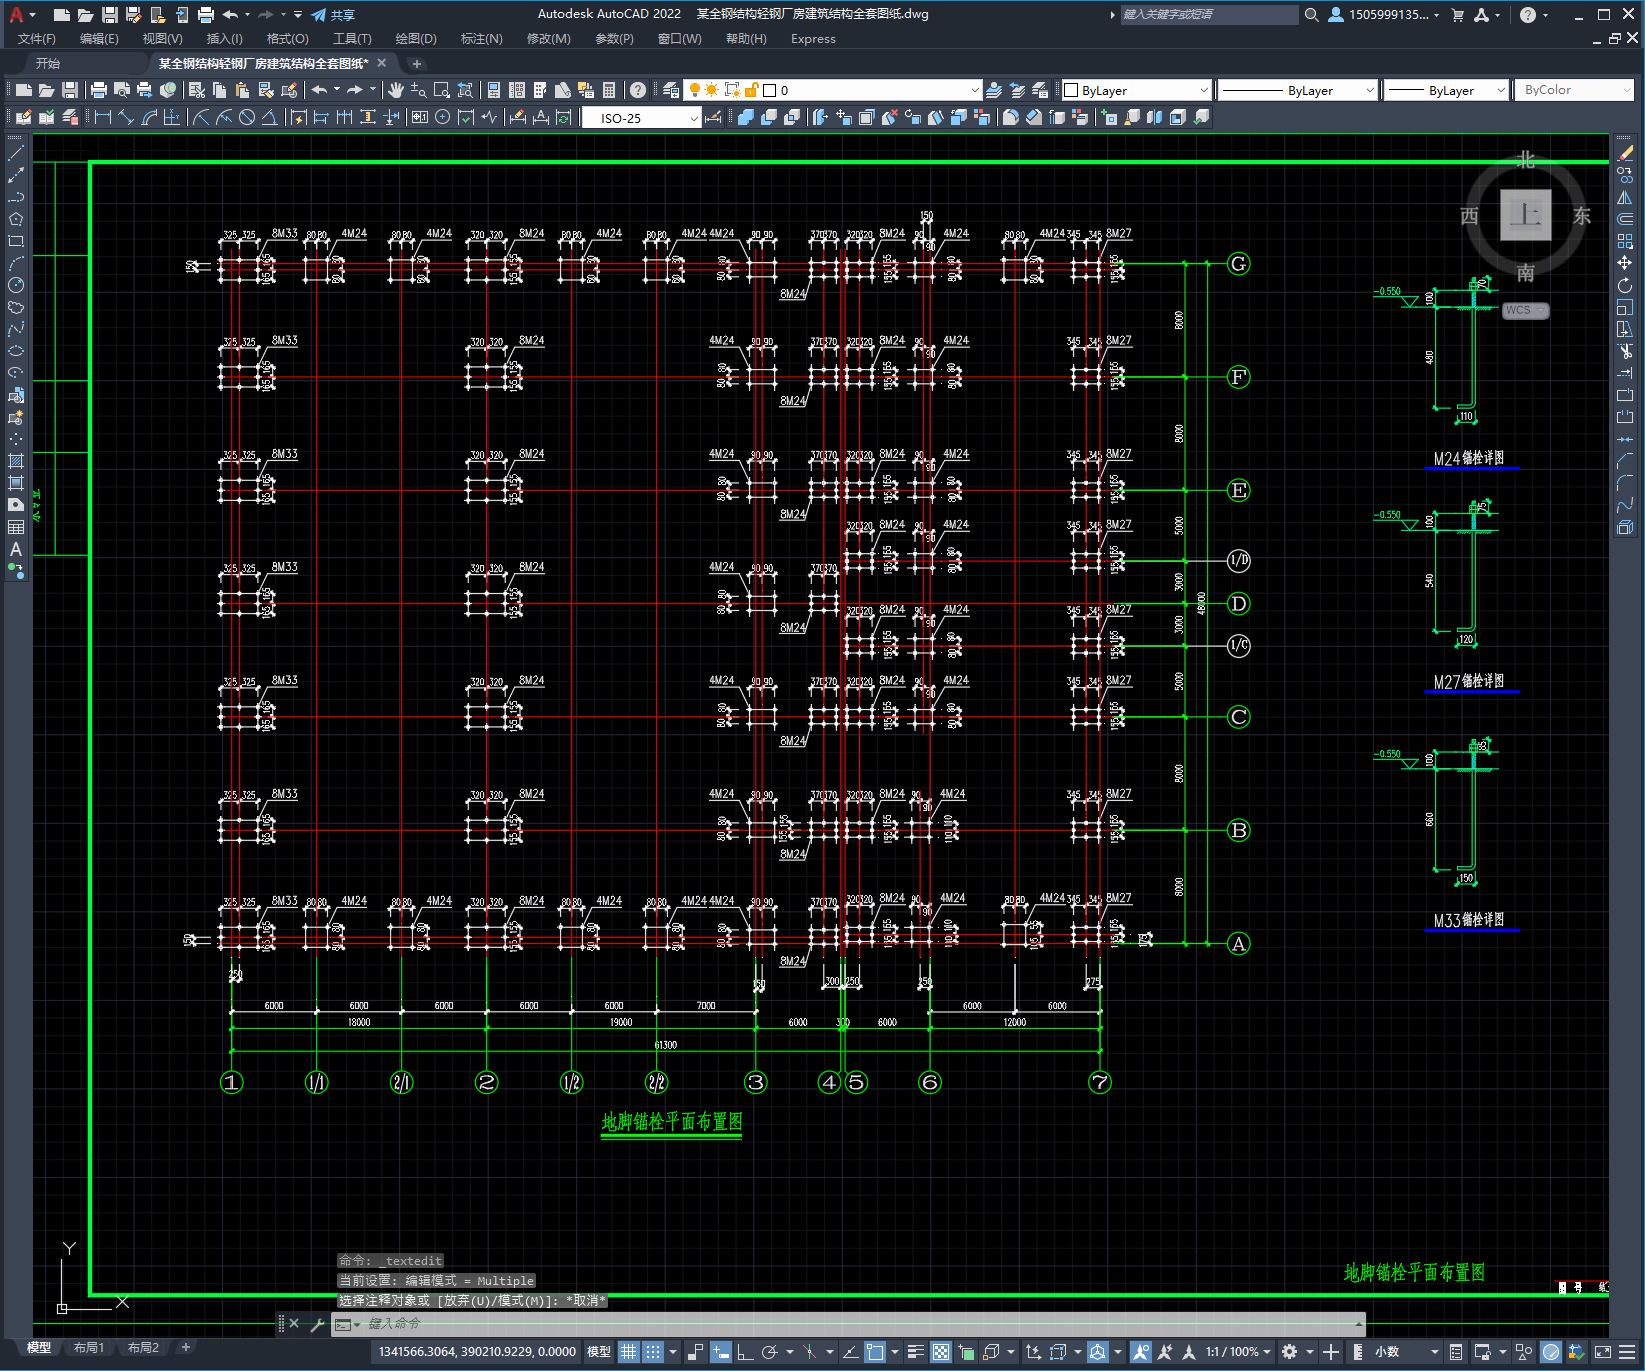Select the Rotate tool in modify toolbar
The width and height of the screenshot is (1645, 1371).
(1625, 285)
